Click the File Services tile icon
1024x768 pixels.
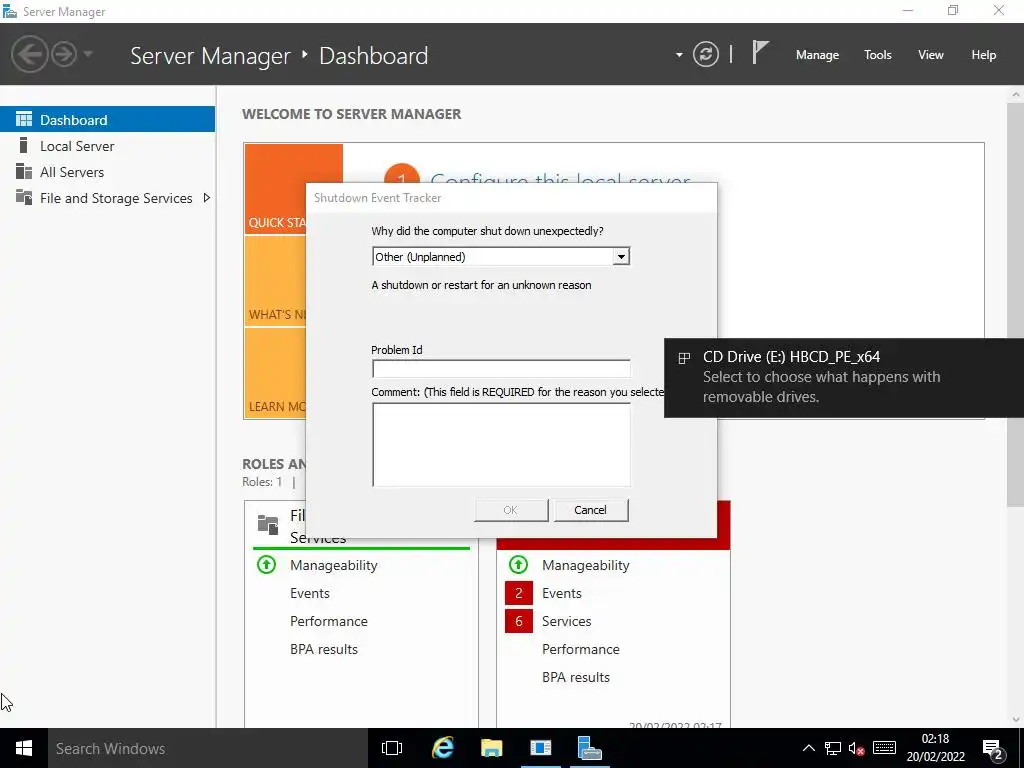click(x=268, y=524)
